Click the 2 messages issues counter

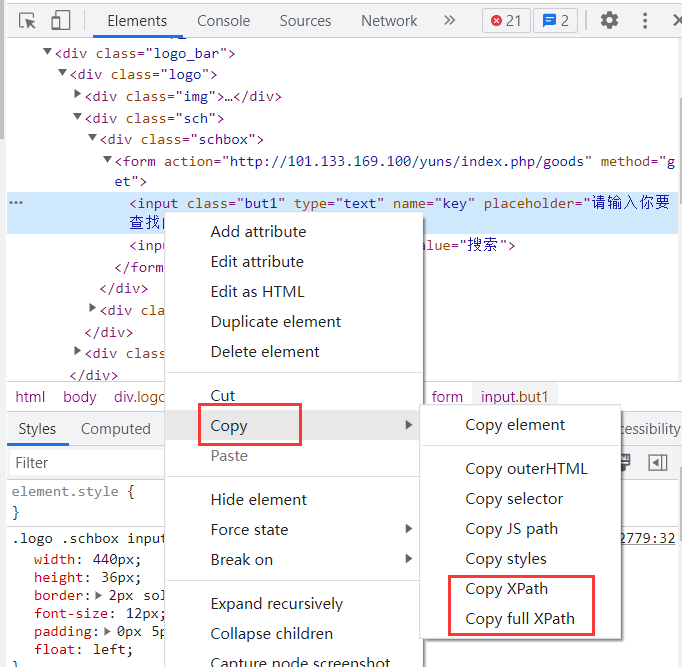click(x=555, y=20)
